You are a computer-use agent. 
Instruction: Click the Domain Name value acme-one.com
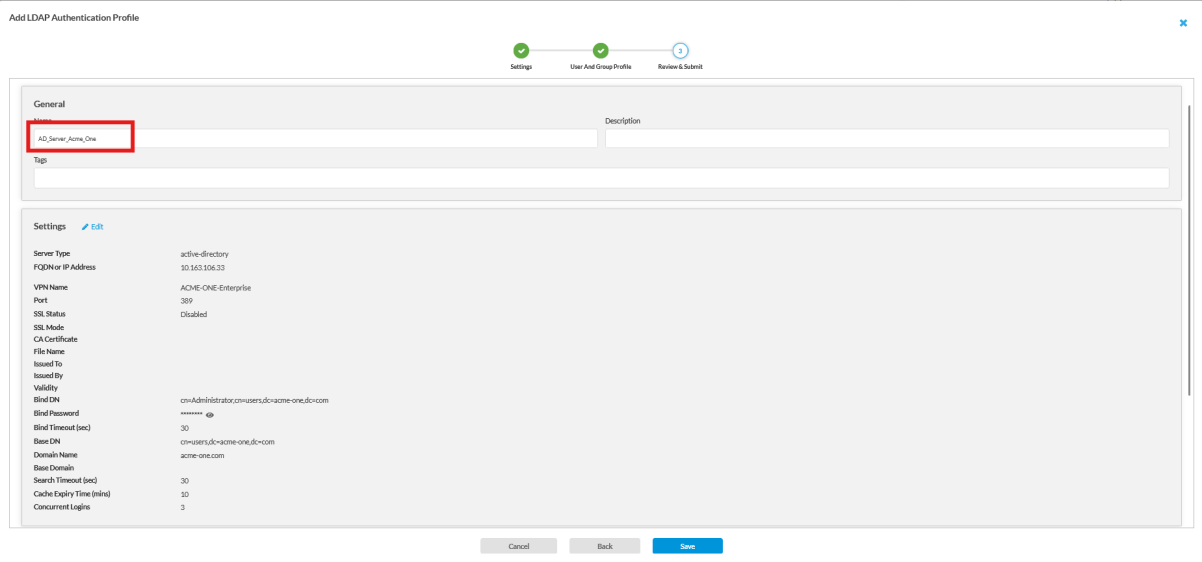tap(202, 455)
